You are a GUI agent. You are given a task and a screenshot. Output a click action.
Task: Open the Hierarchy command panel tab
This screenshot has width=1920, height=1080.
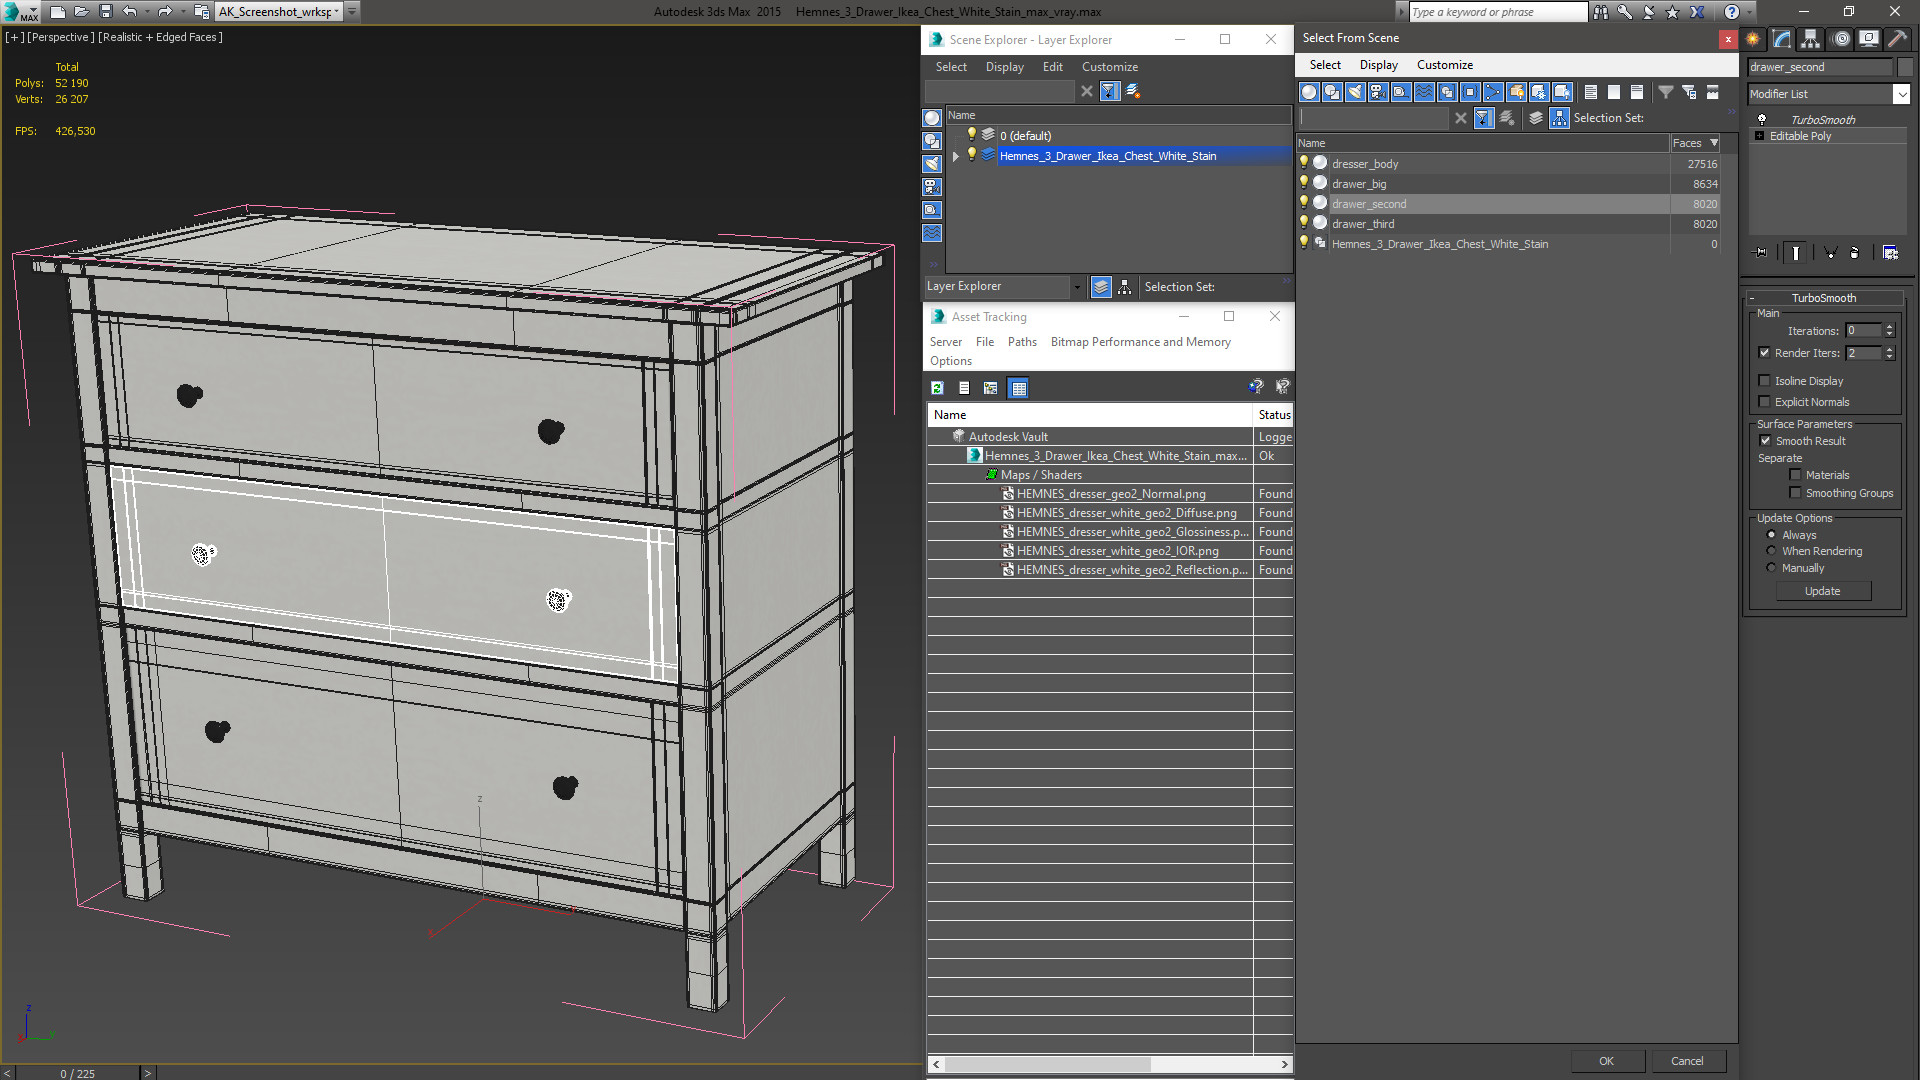1810,39
